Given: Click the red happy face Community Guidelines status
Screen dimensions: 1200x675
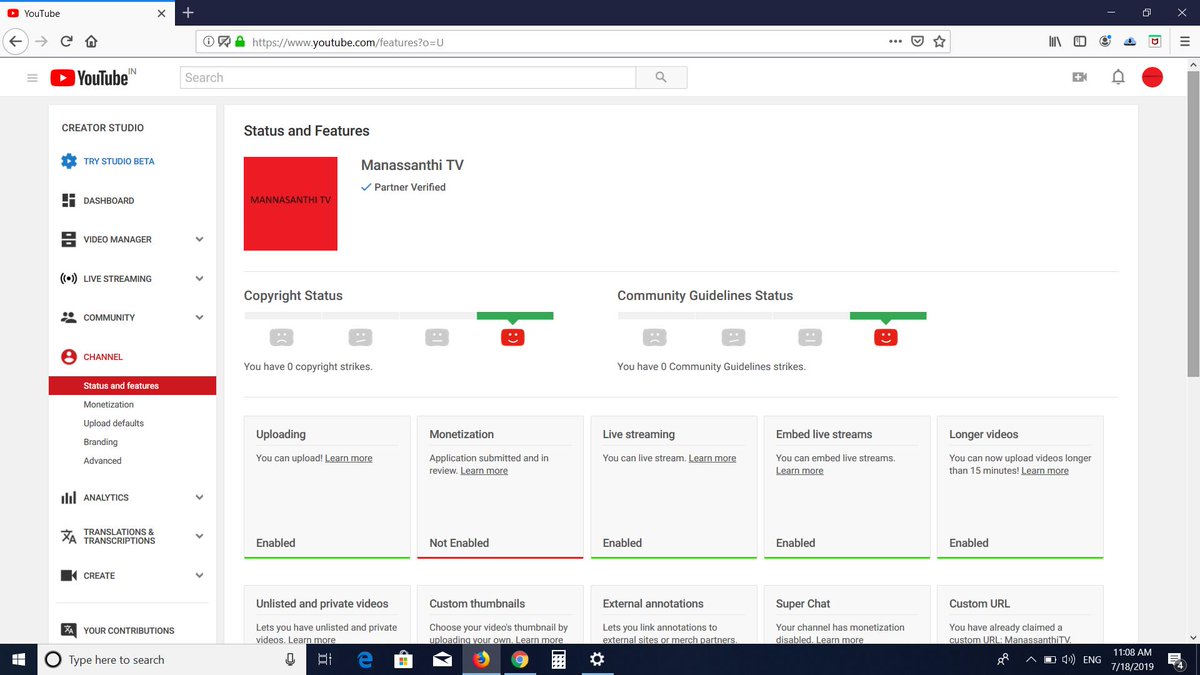Looking at the screenshot, I should pos(886,337).
